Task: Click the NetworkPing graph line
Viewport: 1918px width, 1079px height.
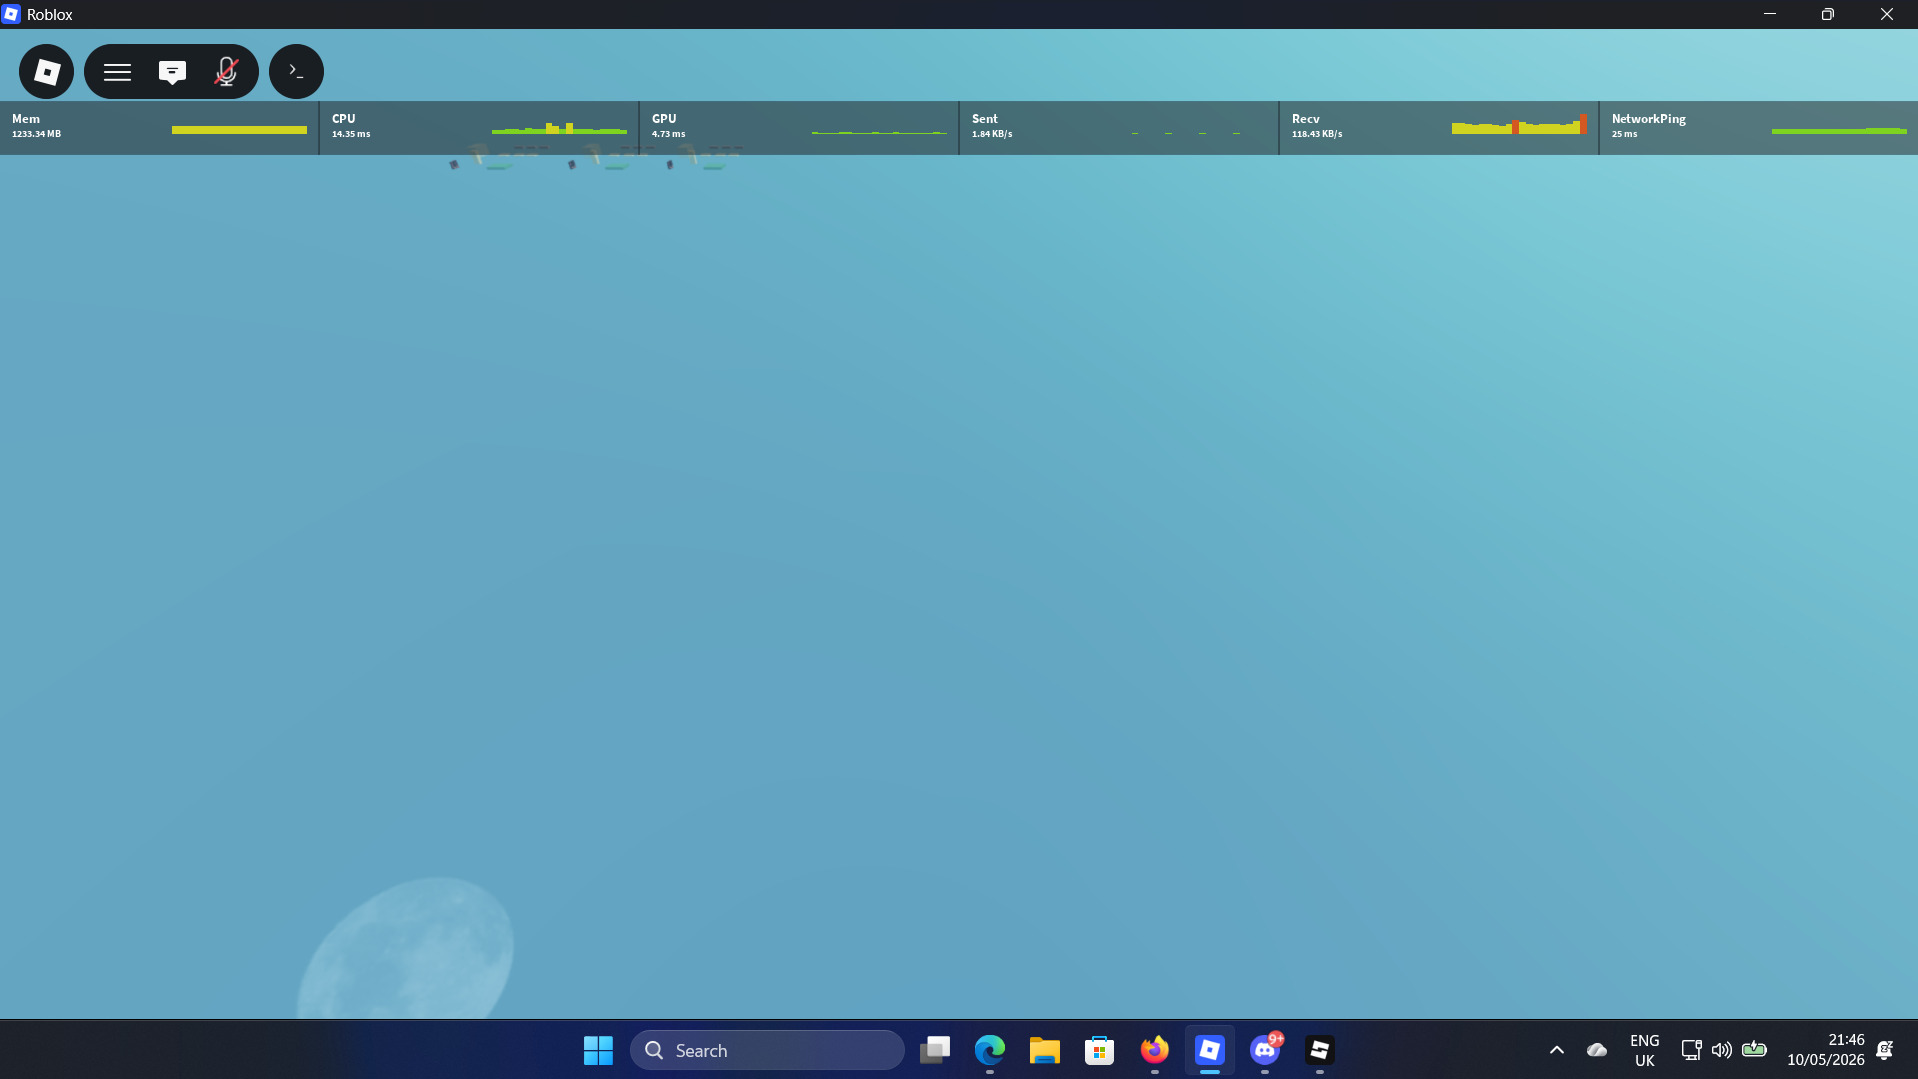Action: click(x=1839, y=131)
